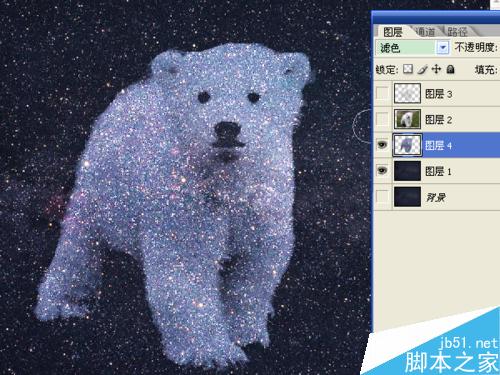Click the 图层 1 thumbnail

point(407,171)
